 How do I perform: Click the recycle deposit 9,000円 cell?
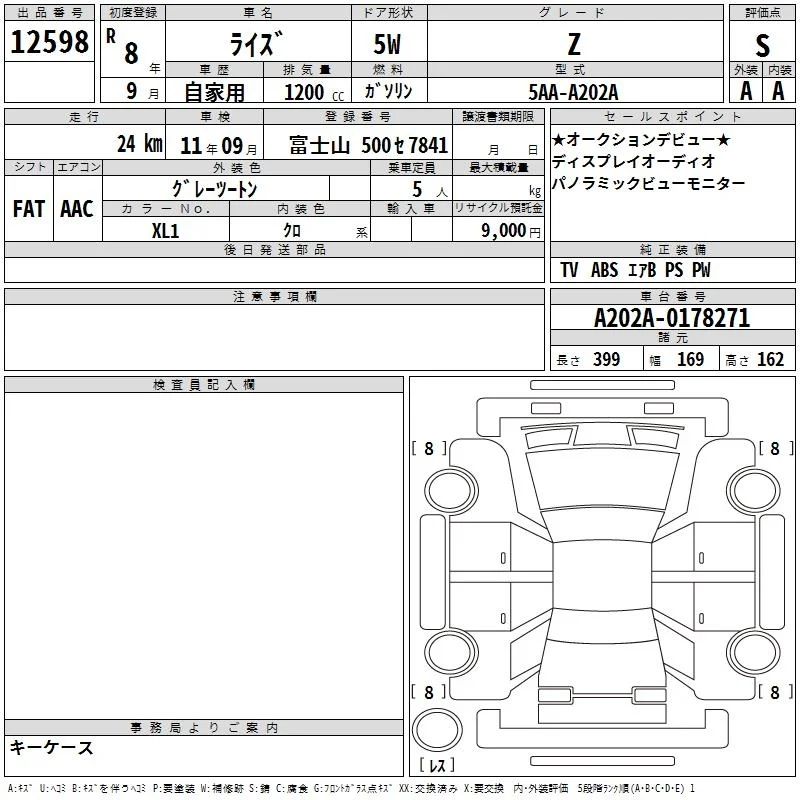click(x=498, y=230)
